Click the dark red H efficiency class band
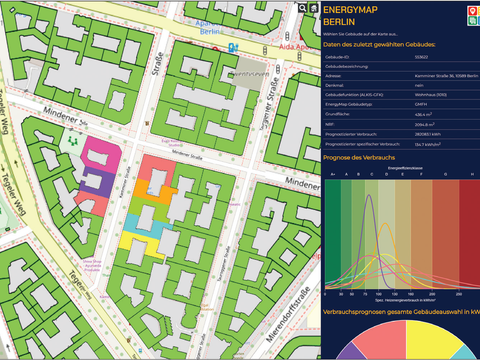The image size is (480, 360). (x=469, y=233)
